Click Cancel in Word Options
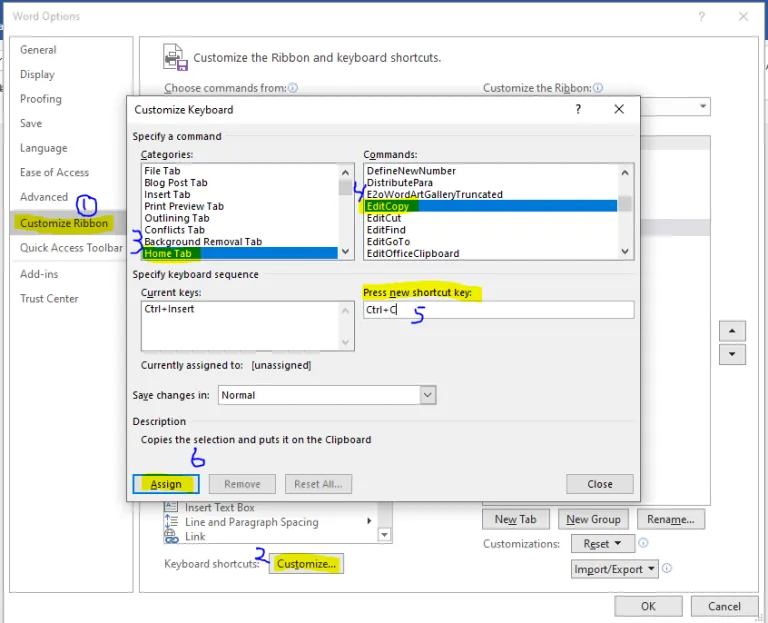 tap(724, 606)
